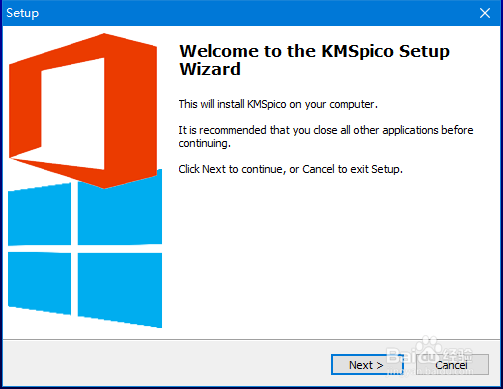Click the blank white area below instructions
This screenshot has height=389, width=503.
click(330, 257)
